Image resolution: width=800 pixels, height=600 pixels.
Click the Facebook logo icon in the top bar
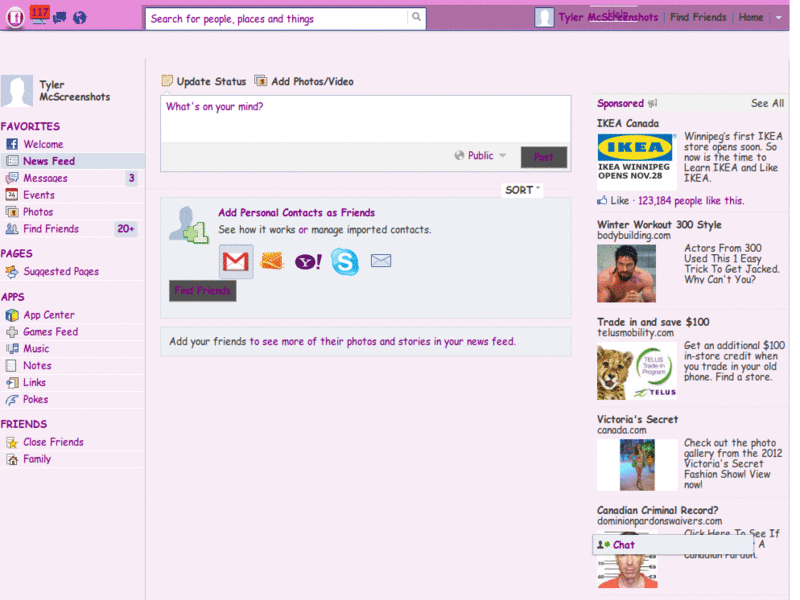coord(15,18)
